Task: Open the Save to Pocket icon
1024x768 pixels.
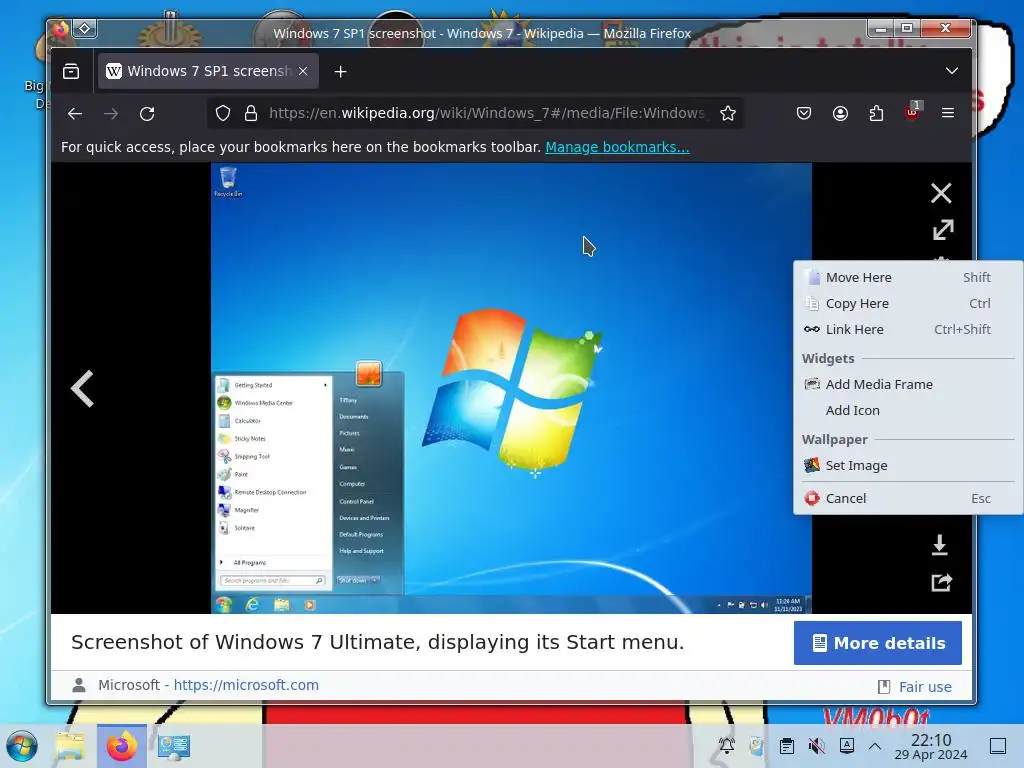Action: tap(804, 114)
